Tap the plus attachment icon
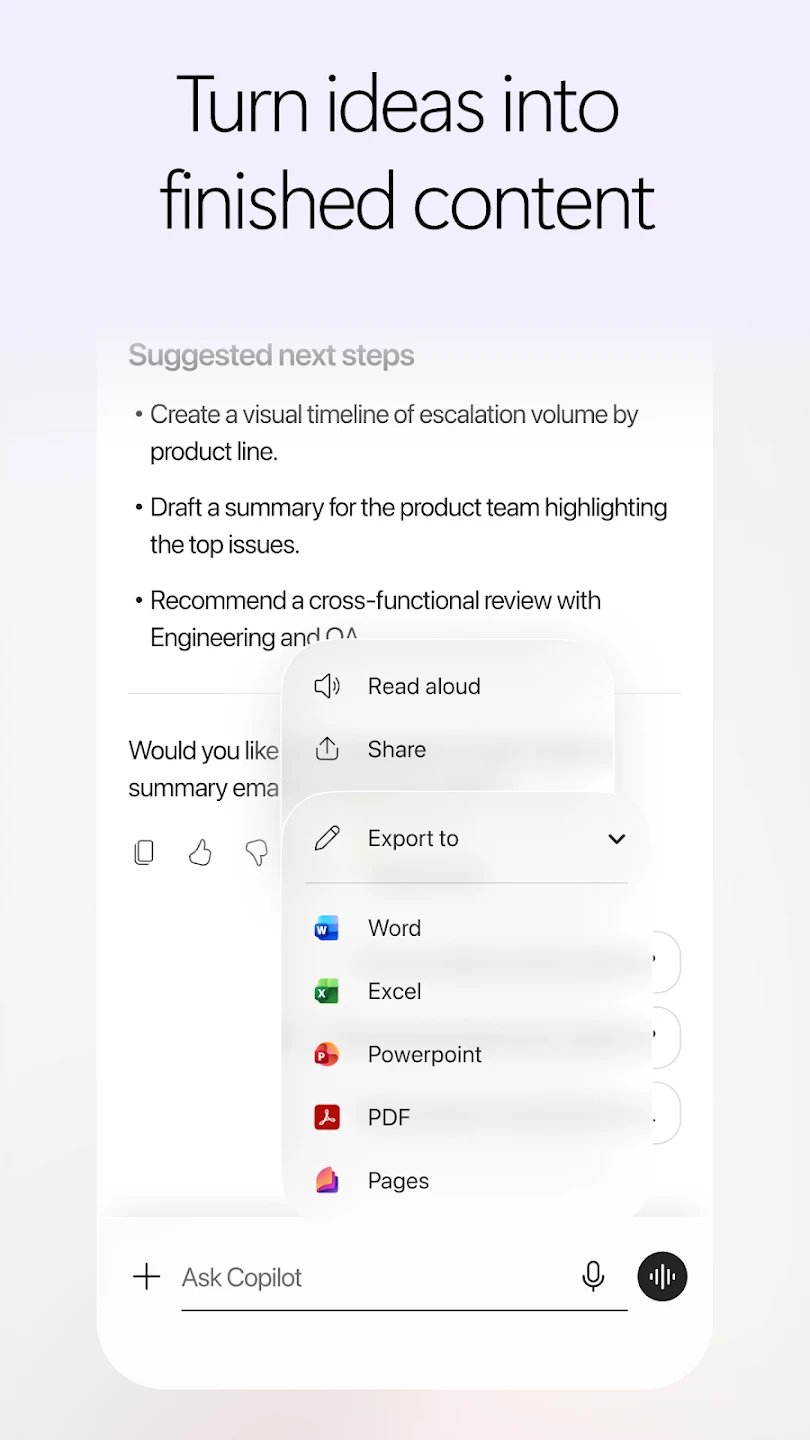 pyautogui.click(x=146, y=1276)
